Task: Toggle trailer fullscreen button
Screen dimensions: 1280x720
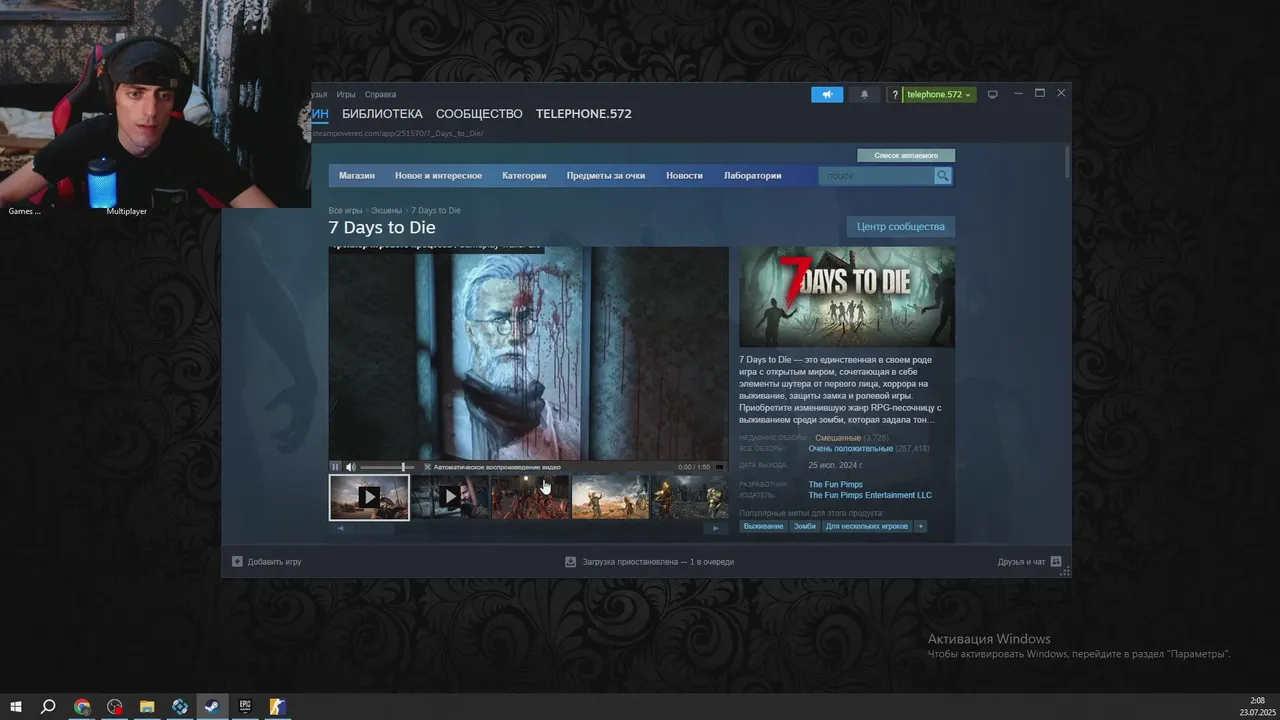Action: 719,467
